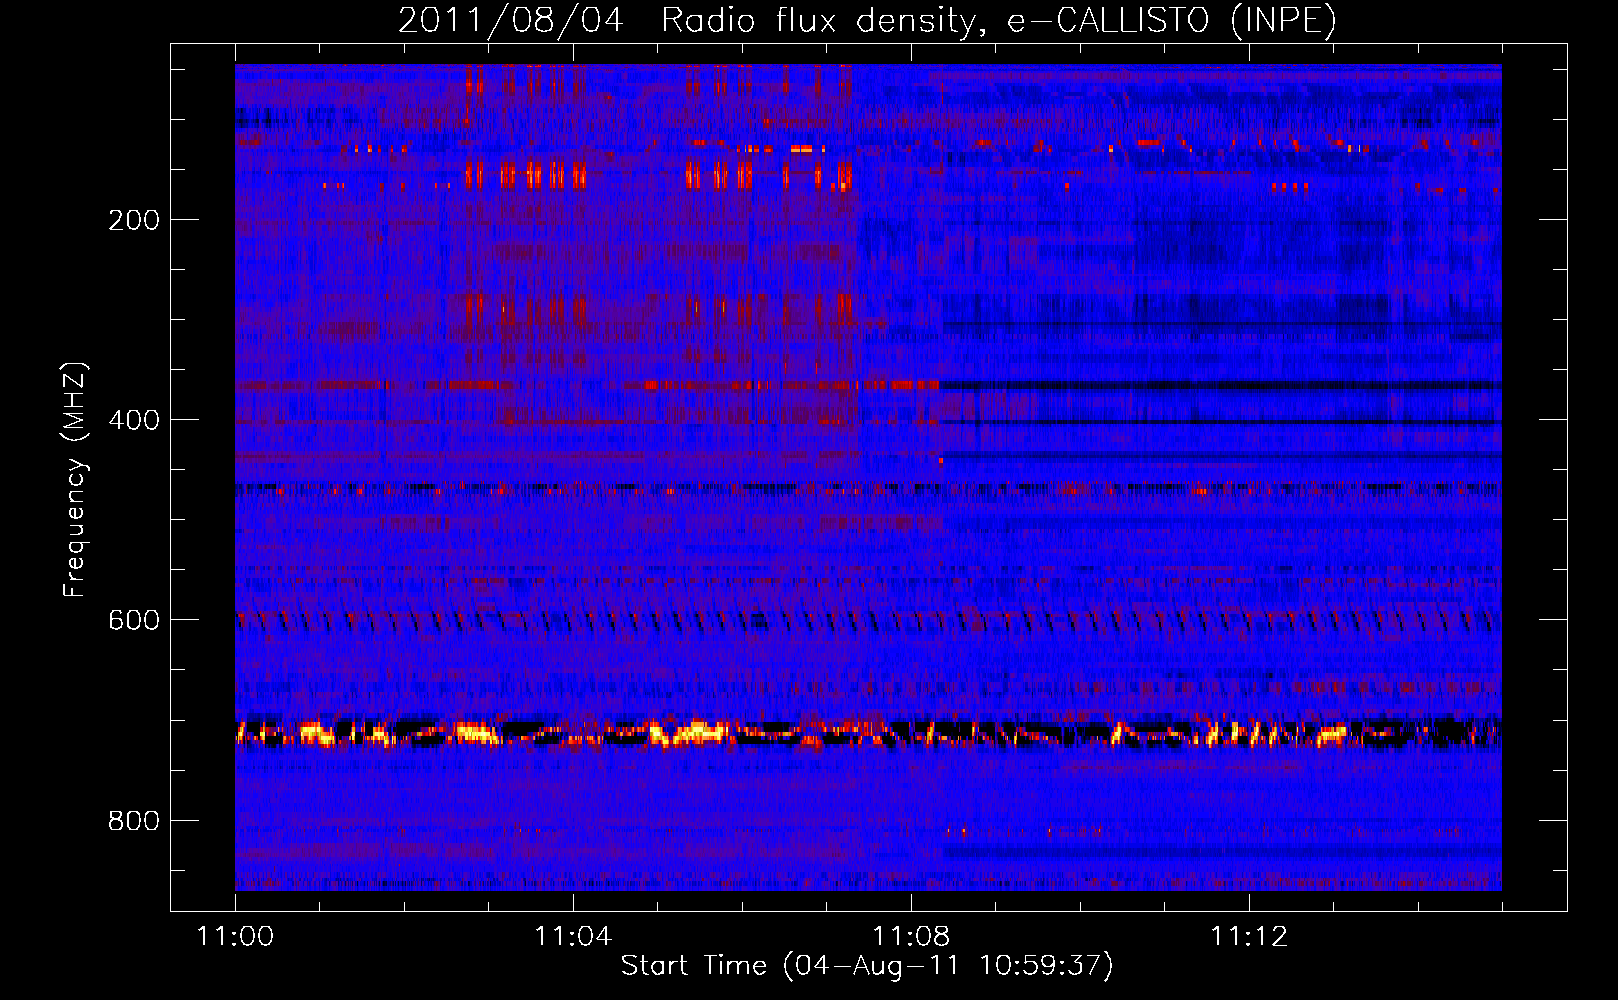Click the 600 frequency tick label
Viewport: 1618px width, 1000px height.
[134, 620]
